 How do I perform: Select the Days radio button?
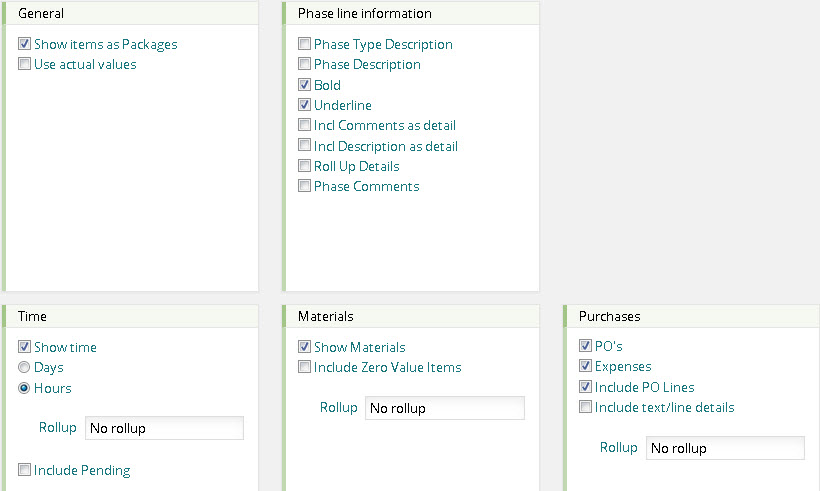coord(25,368)
